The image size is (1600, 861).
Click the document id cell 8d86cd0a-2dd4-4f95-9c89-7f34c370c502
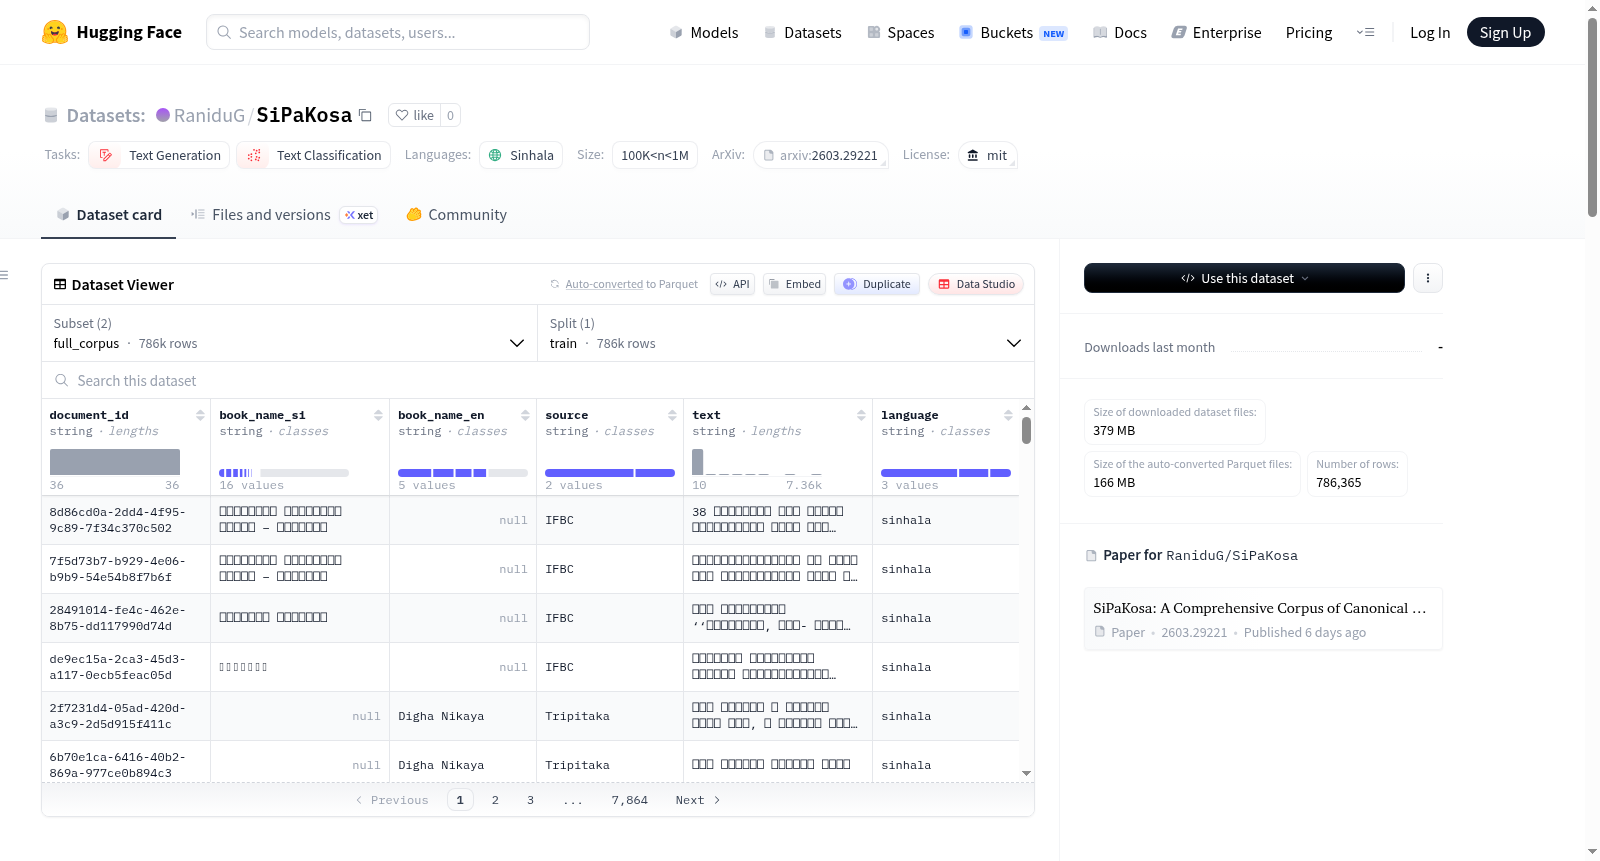tap(126, 520)
